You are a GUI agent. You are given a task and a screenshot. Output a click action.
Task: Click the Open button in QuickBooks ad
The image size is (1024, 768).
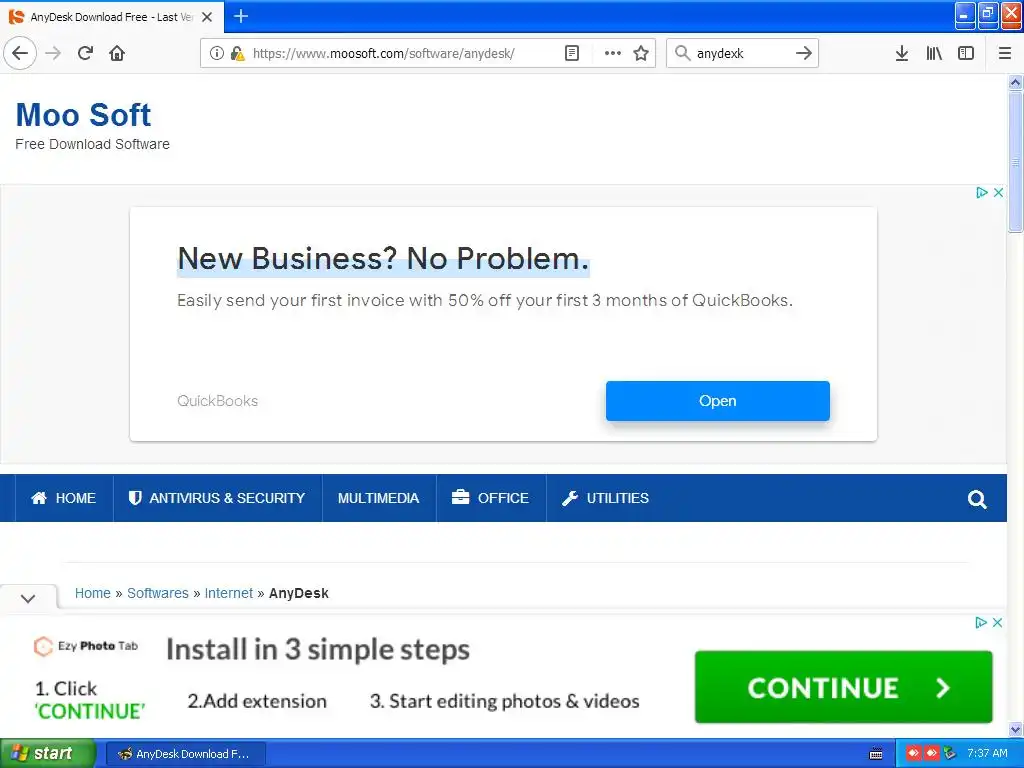718,401
